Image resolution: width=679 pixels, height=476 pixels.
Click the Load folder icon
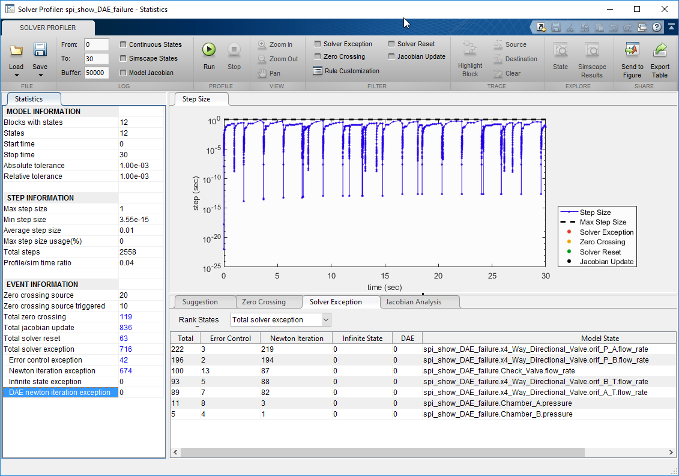17,49
